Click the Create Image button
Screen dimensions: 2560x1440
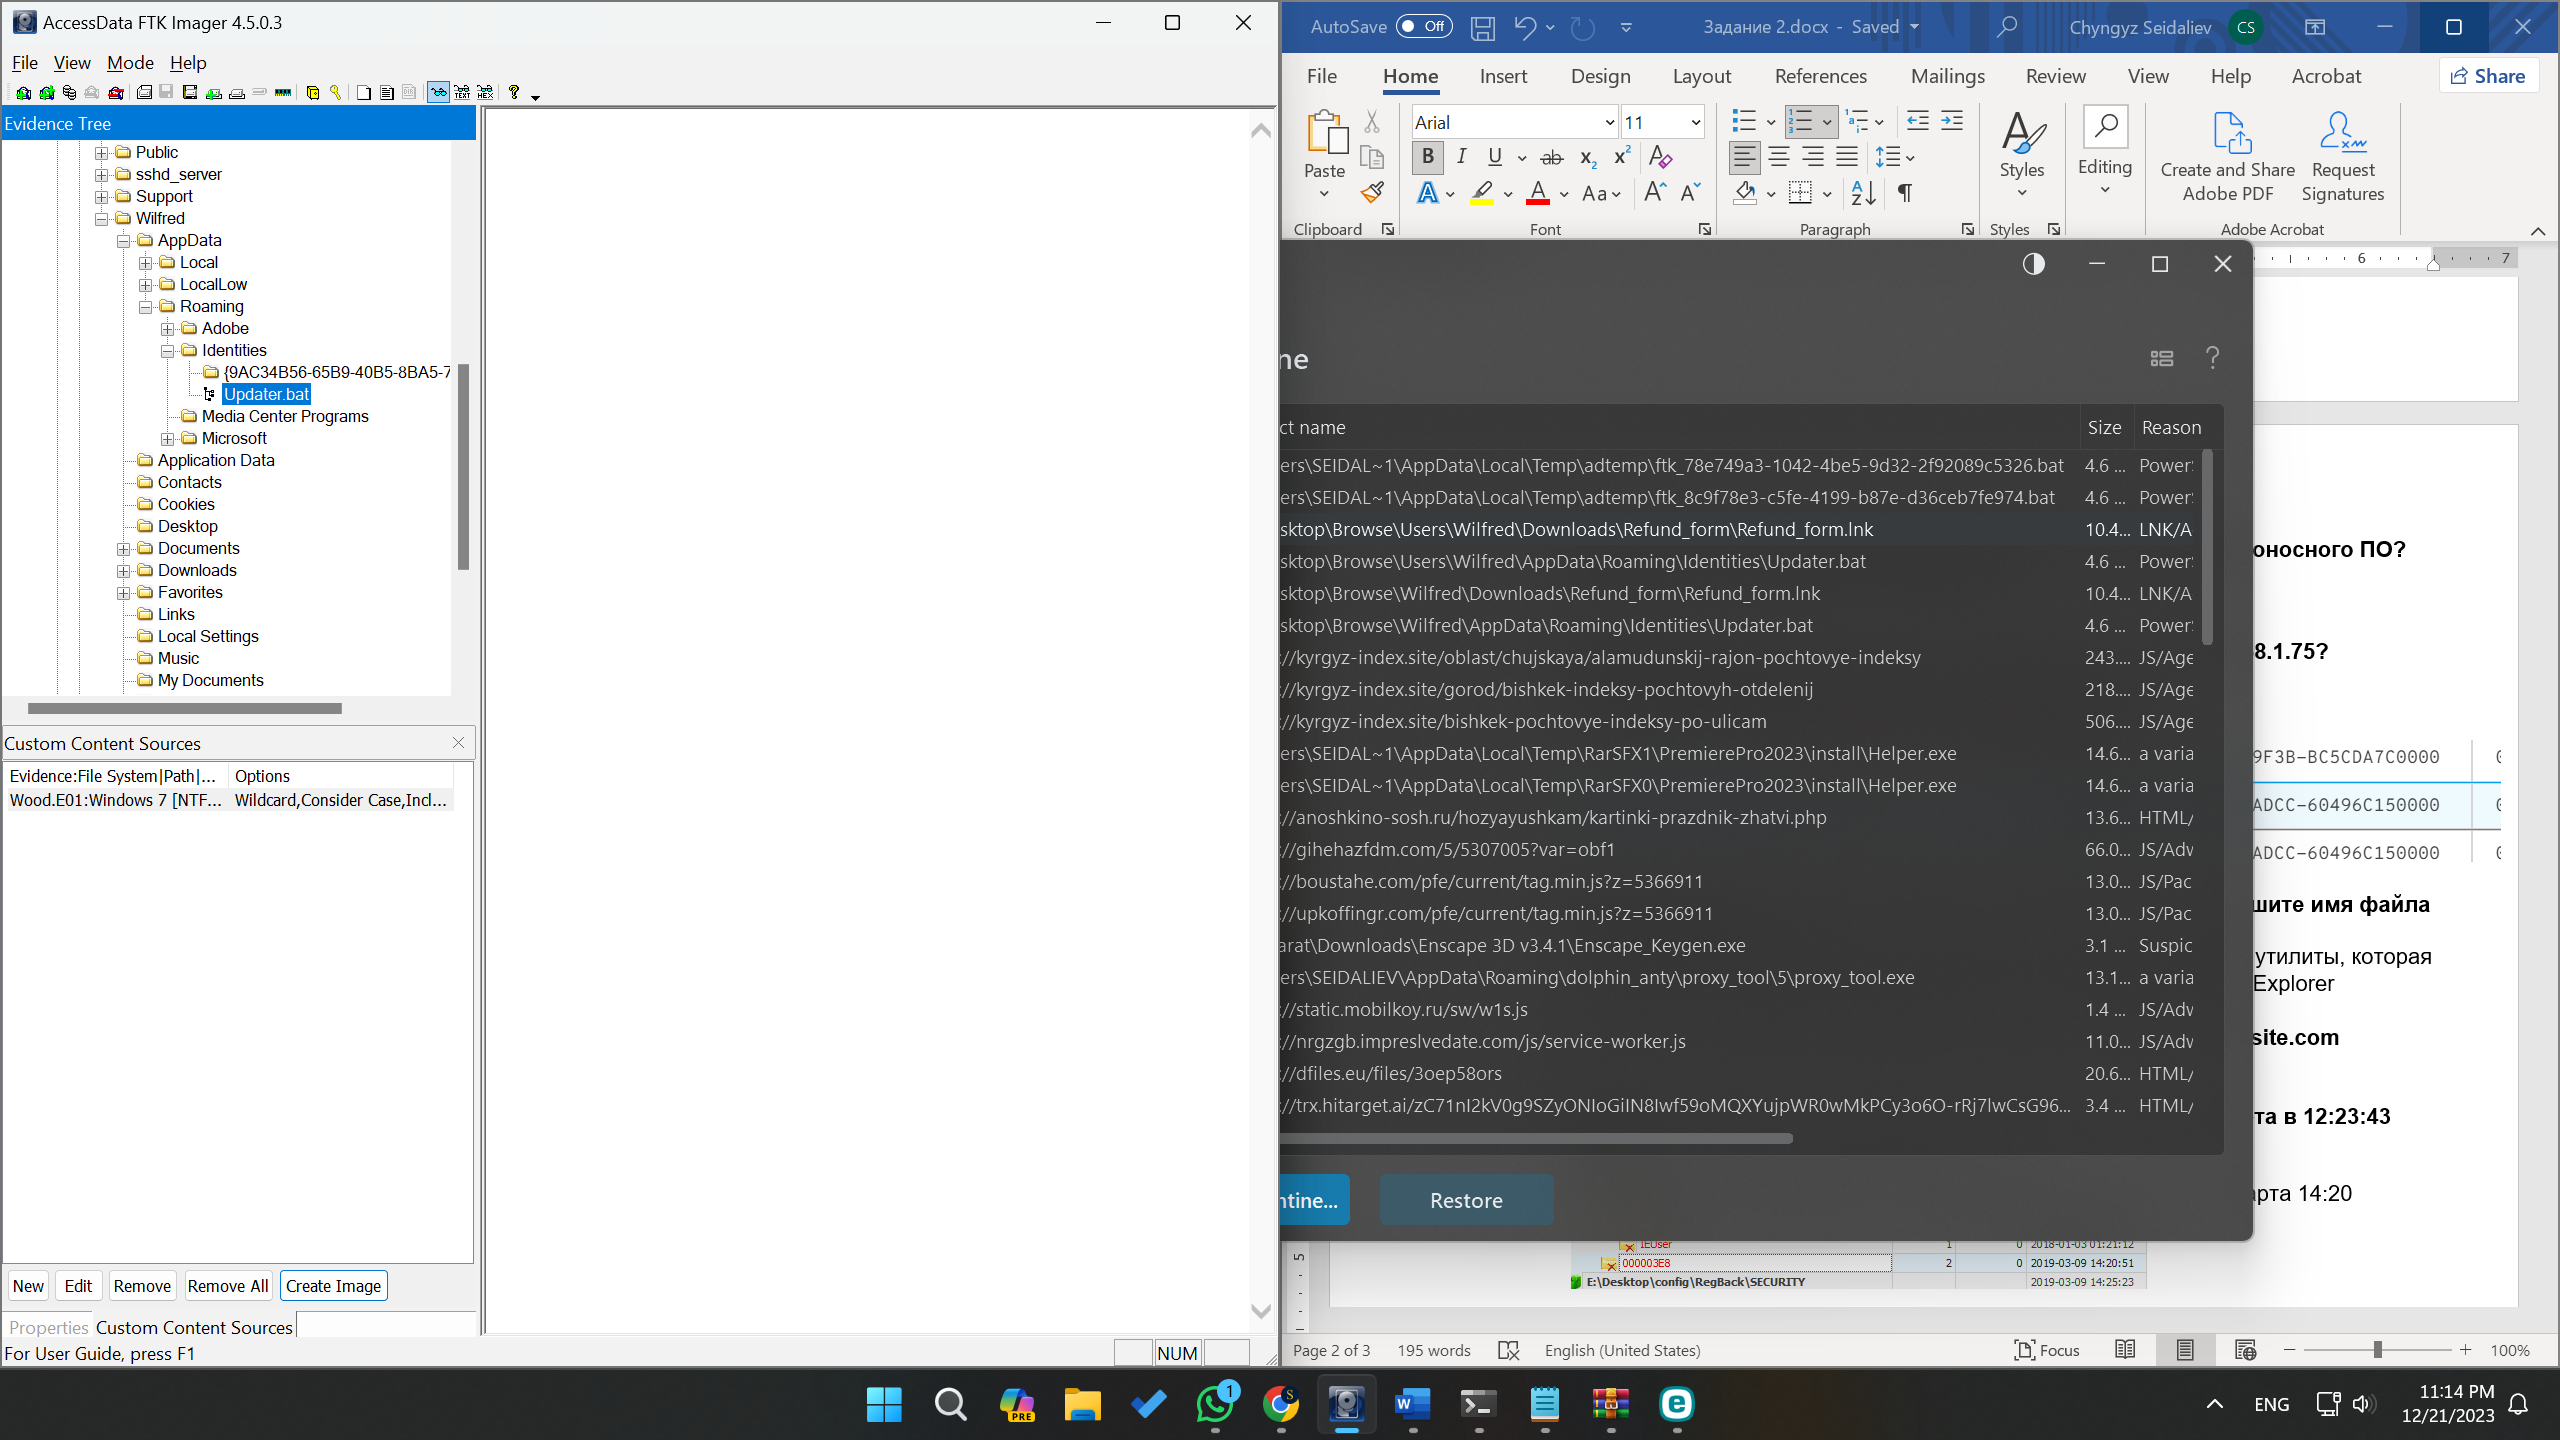coord(333,1286)
